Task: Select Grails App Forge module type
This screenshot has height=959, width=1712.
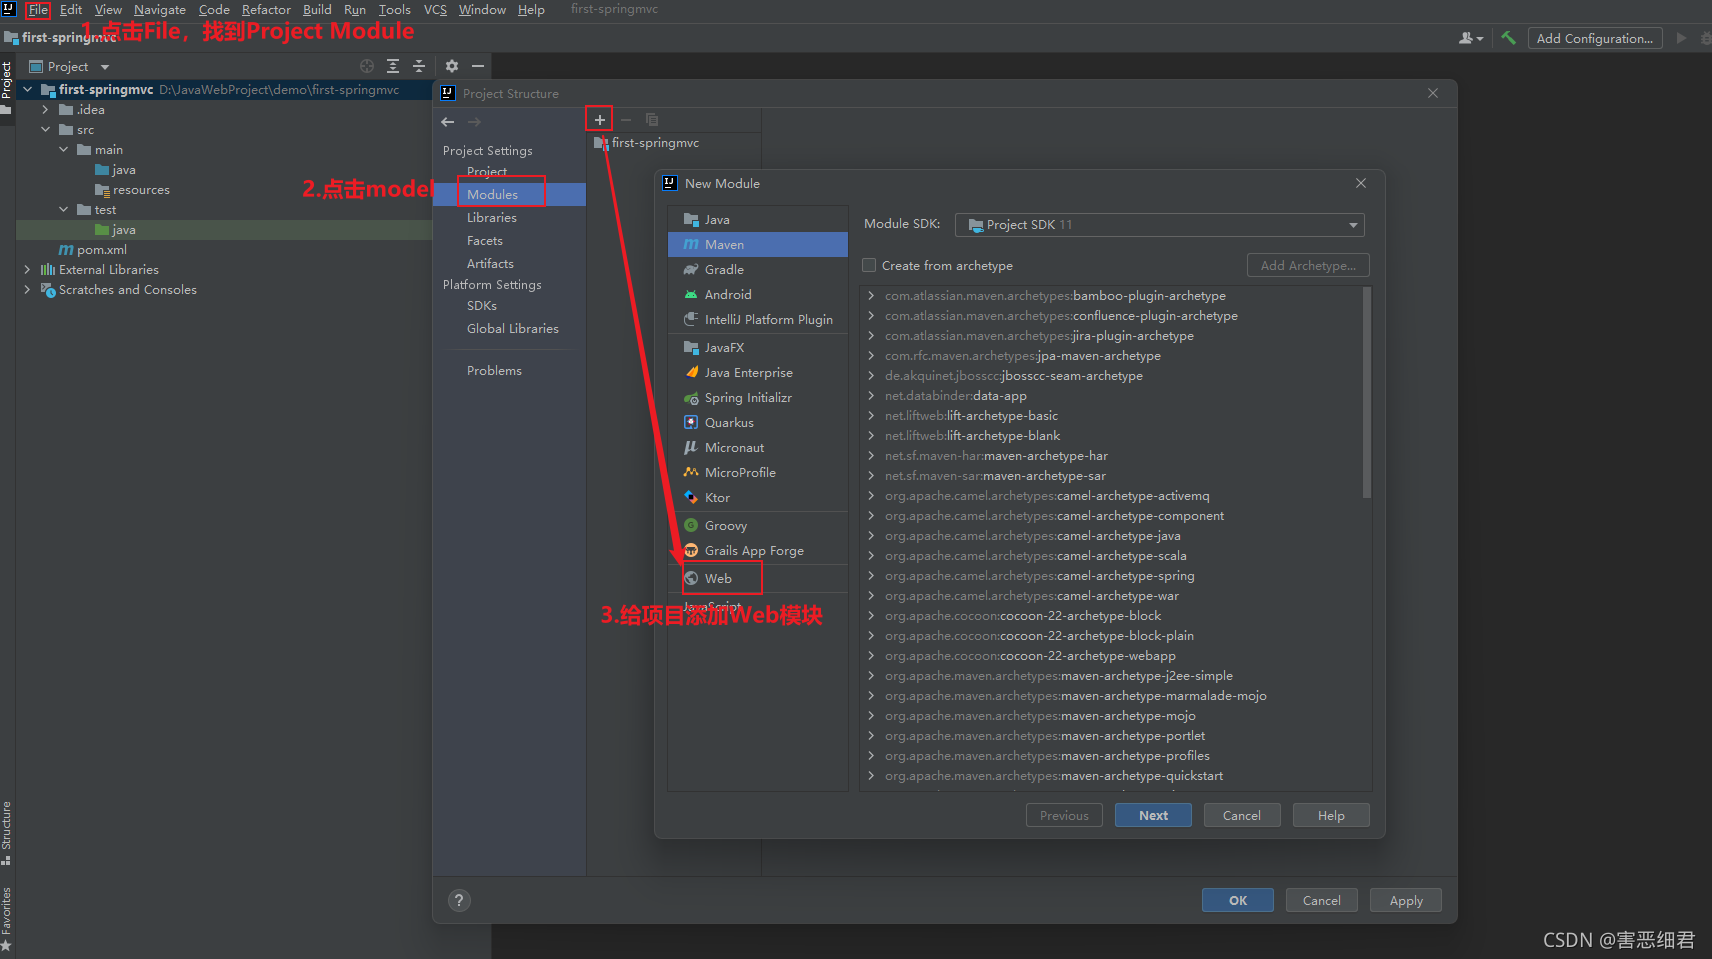Action: (758, 551)
